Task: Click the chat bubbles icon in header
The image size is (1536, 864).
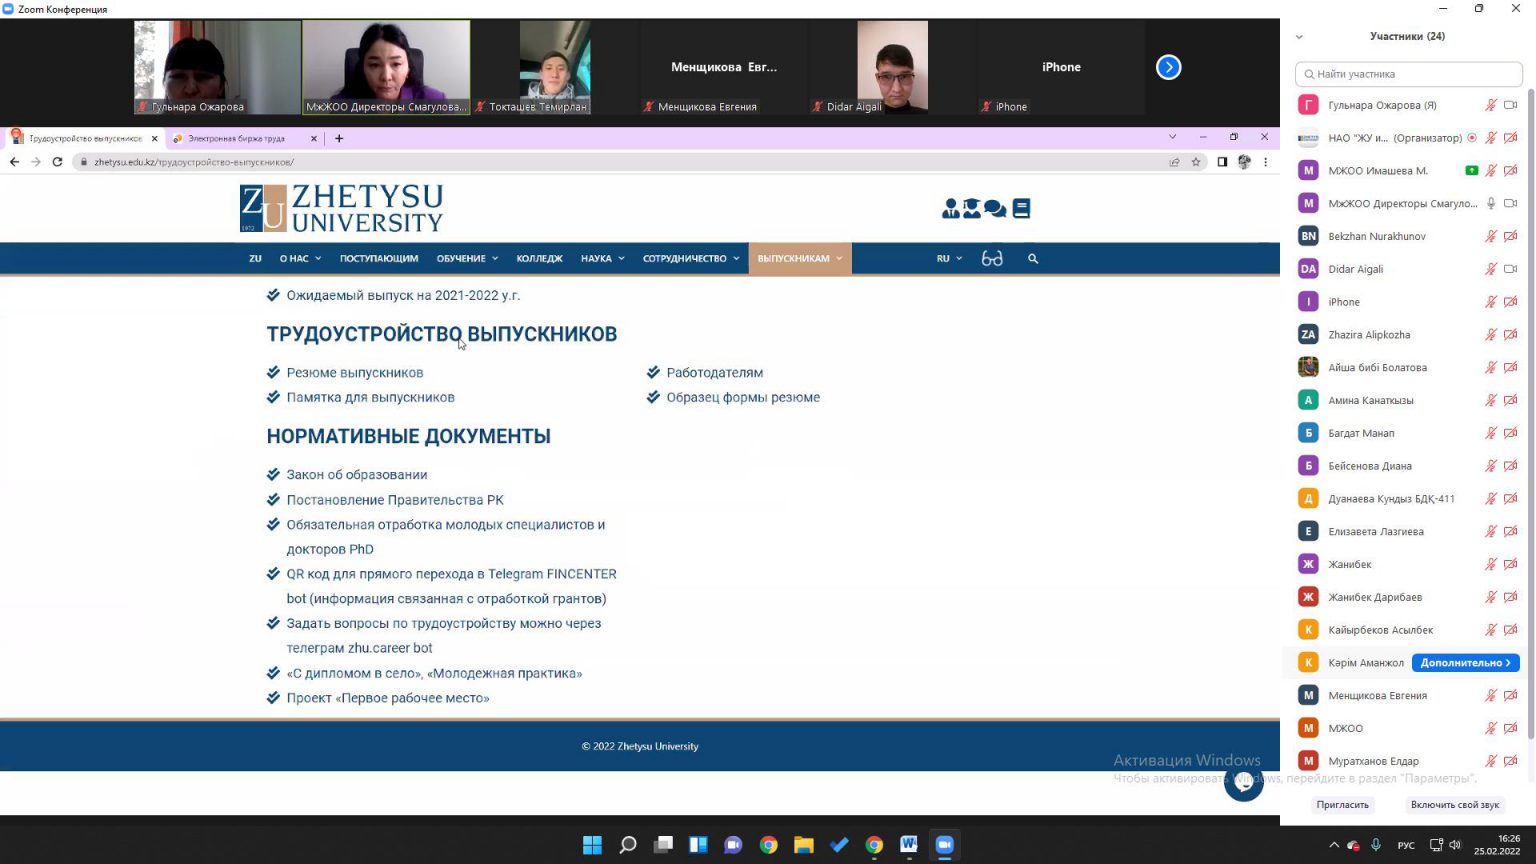Action: pyautogui.click(x=995, y=208)
